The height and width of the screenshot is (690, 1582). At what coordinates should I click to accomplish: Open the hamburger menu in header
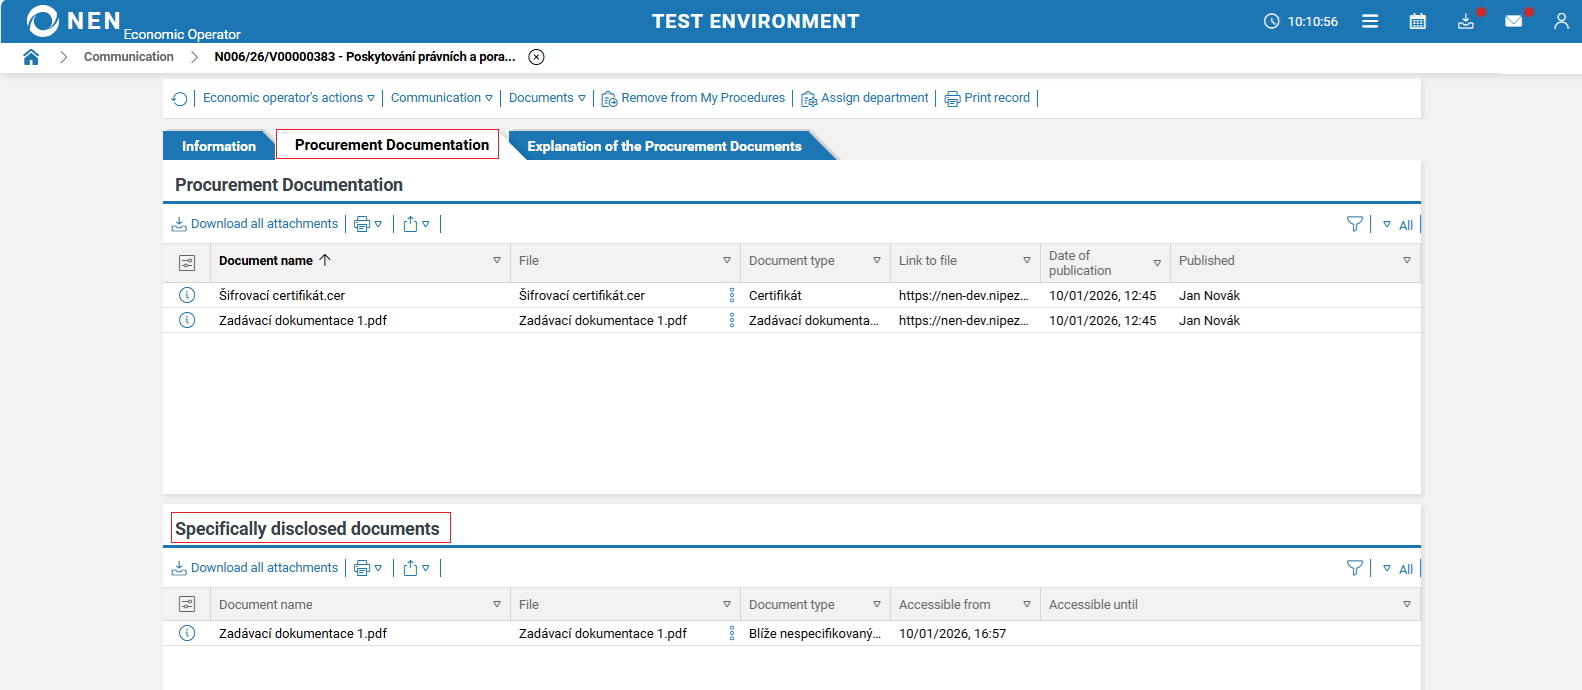coord(1370,21)
